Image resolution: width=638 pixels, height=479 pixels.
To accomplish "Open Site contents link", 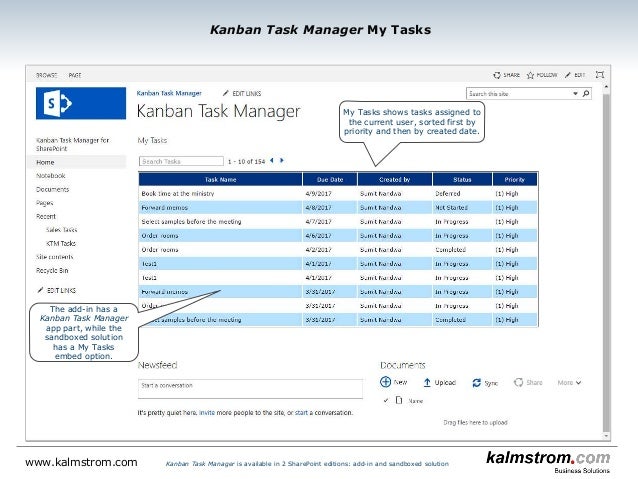I will point(55,257).
